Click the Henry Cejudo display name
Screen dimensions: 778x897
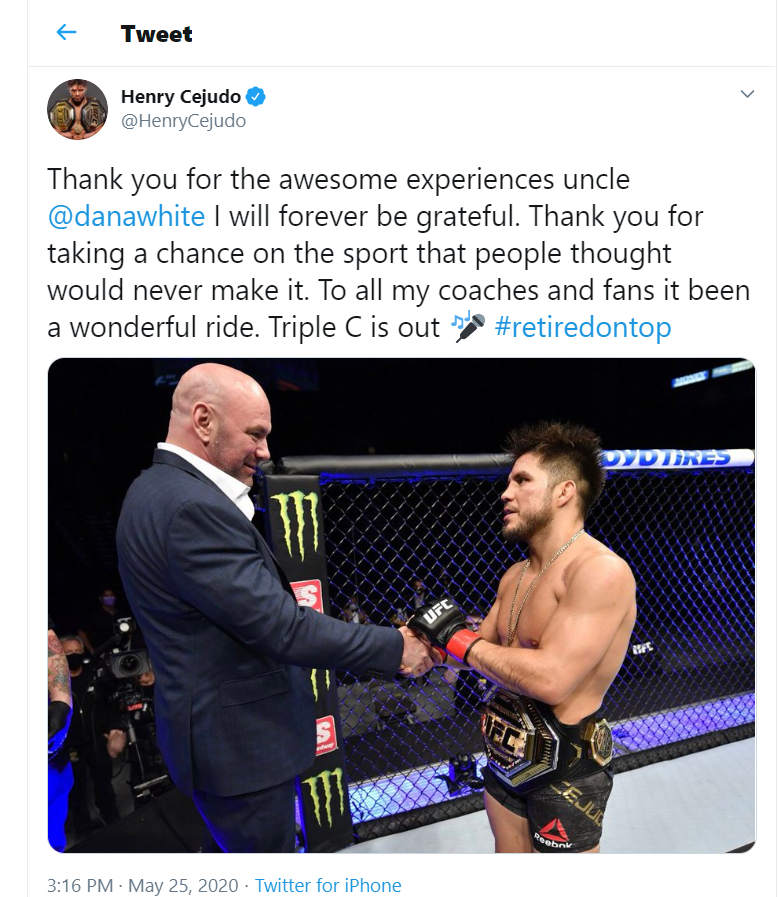[x=181, y=97]
